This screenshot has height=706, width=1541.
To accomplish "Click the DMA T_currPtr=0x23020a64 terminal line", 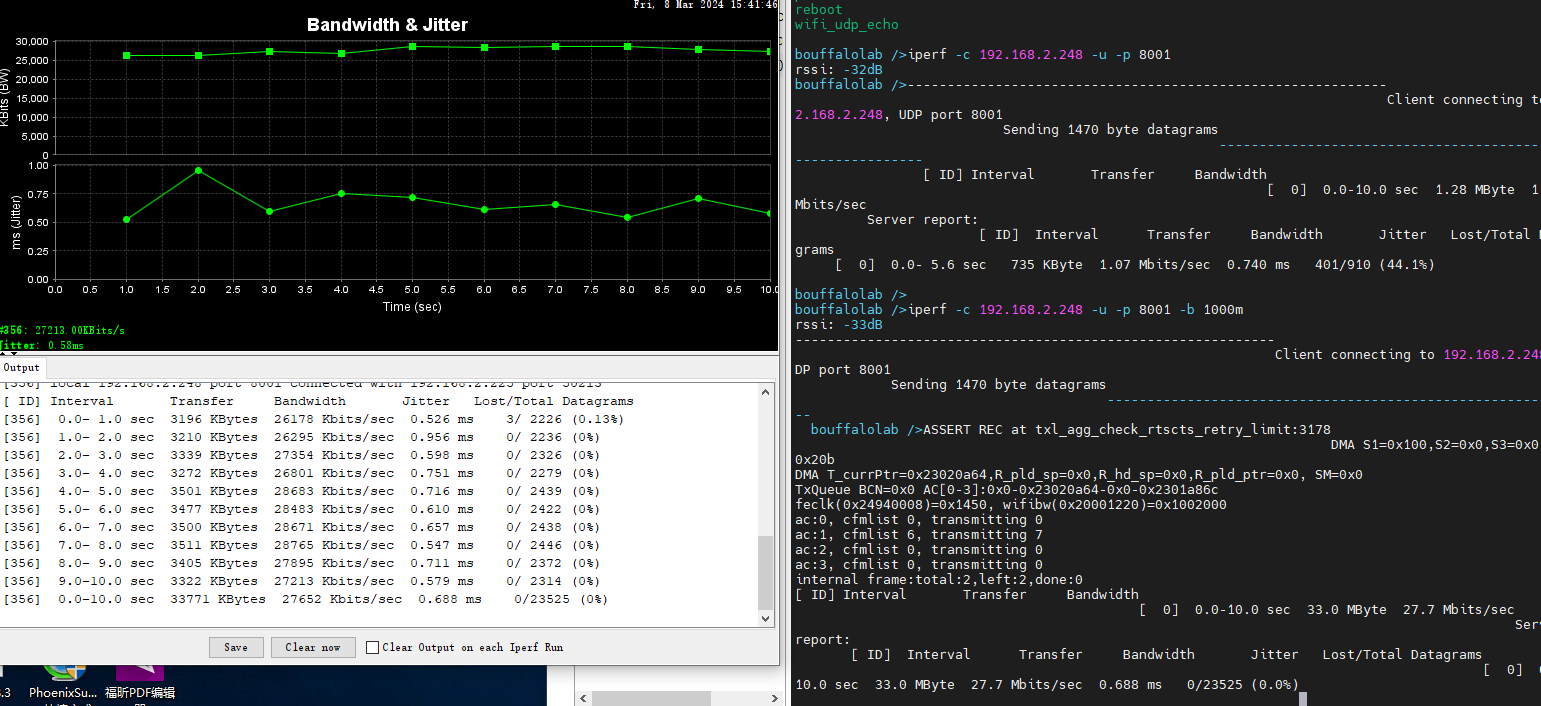I will pos(1078,475).
